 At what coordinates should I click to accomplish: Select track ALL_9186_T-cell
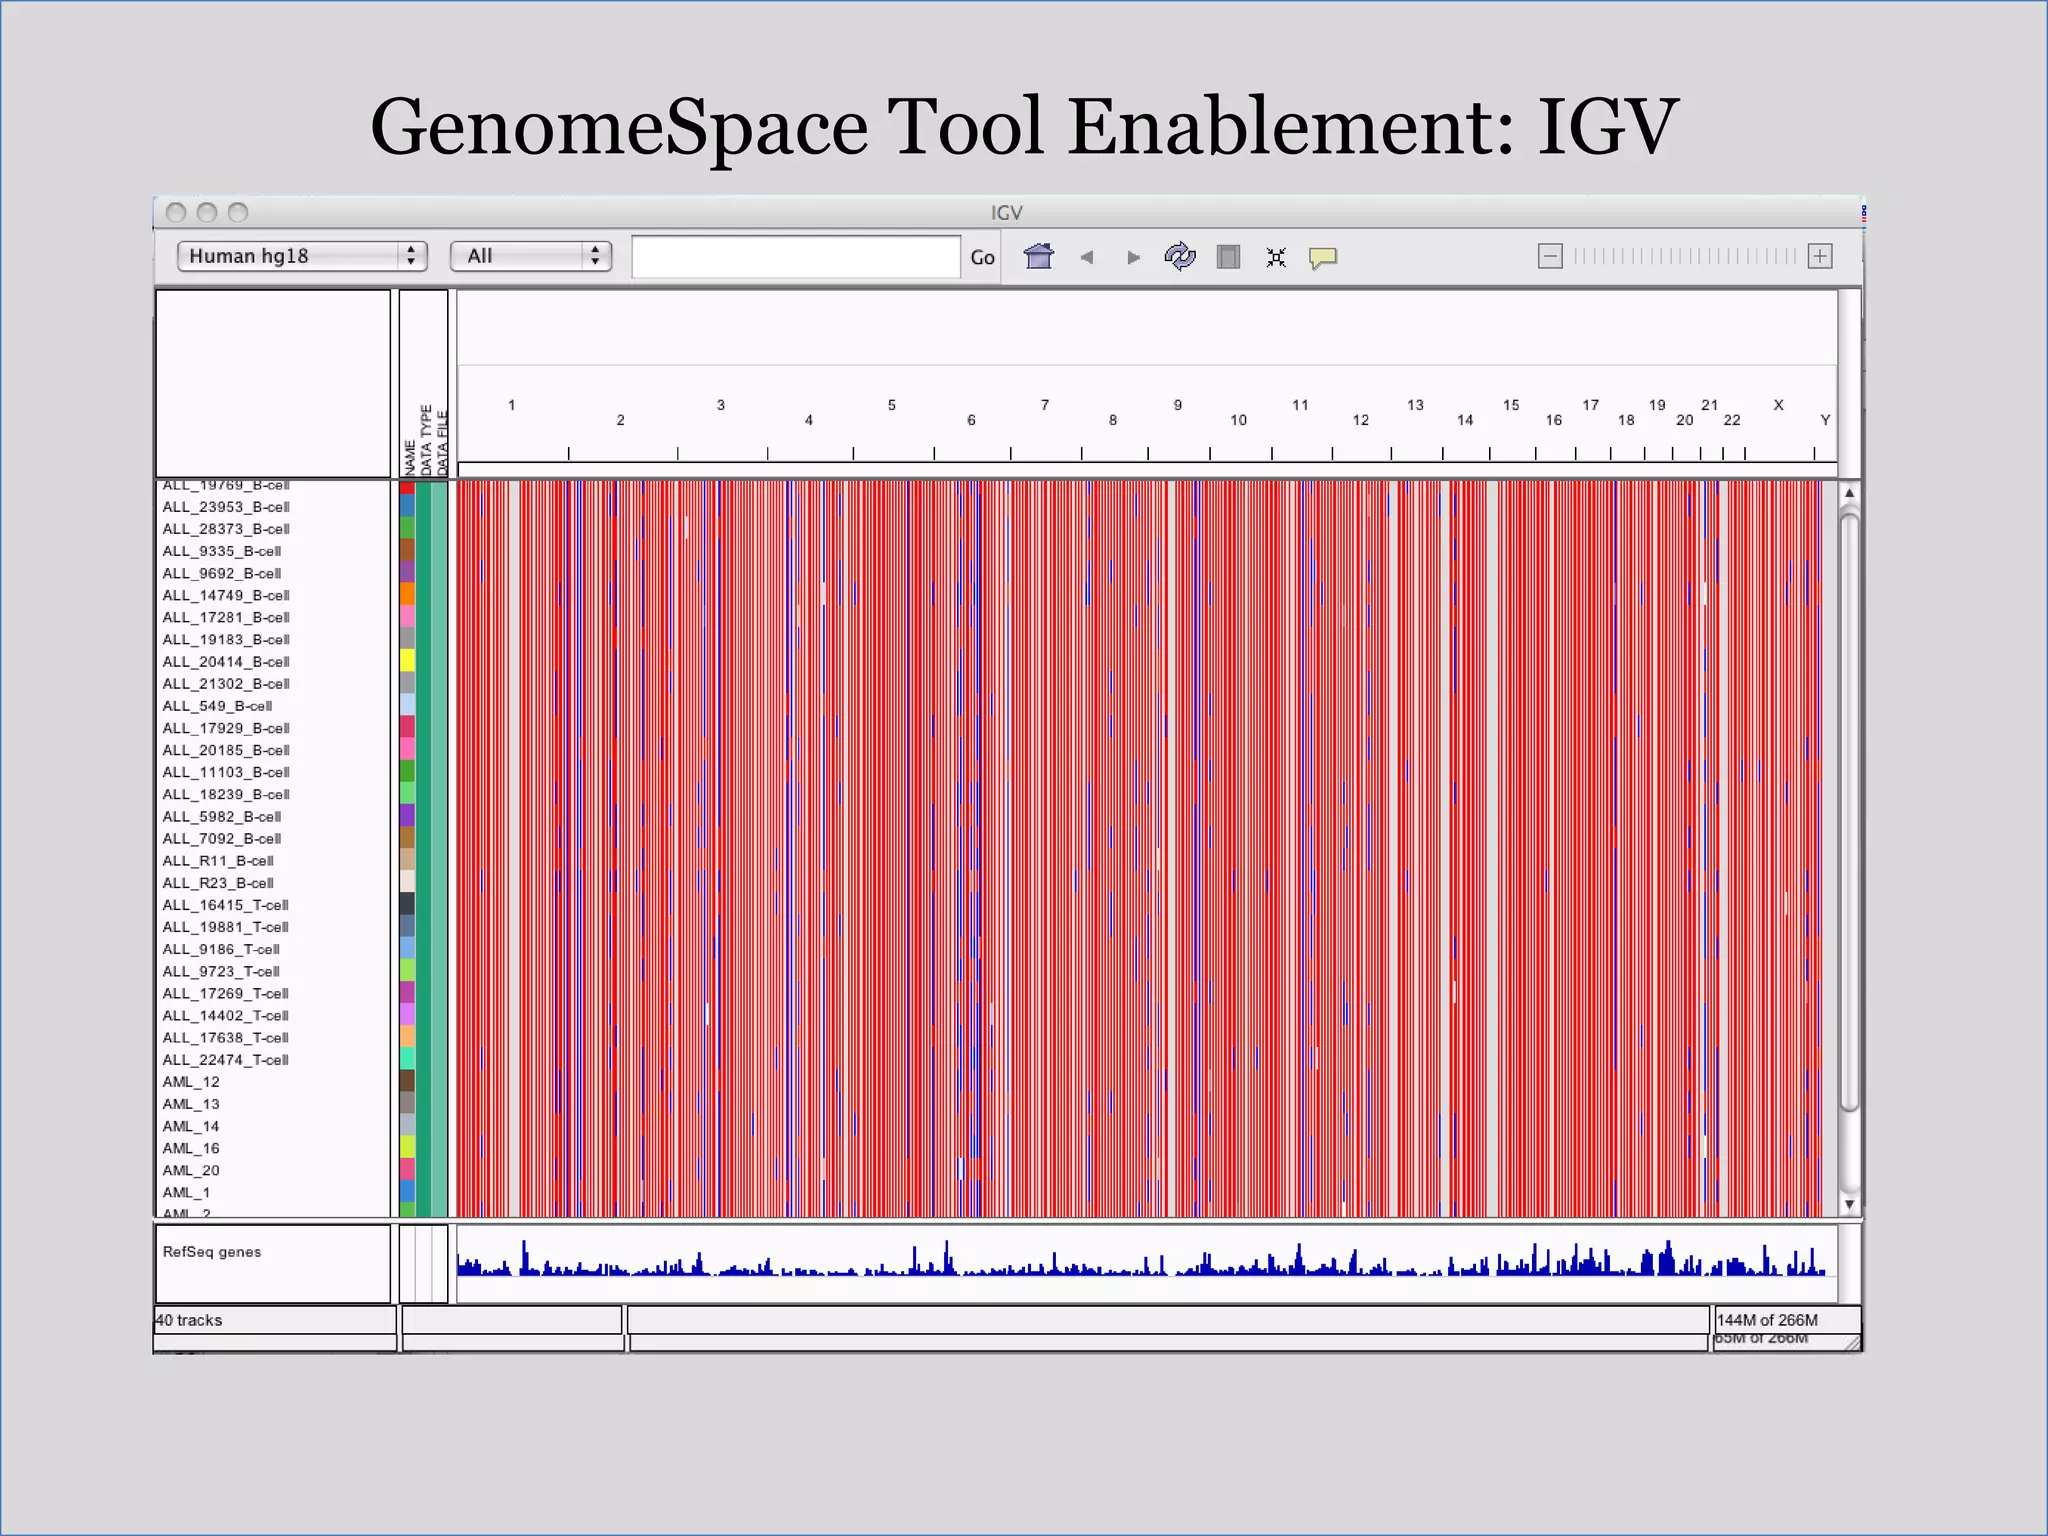(x=221, y=949)
